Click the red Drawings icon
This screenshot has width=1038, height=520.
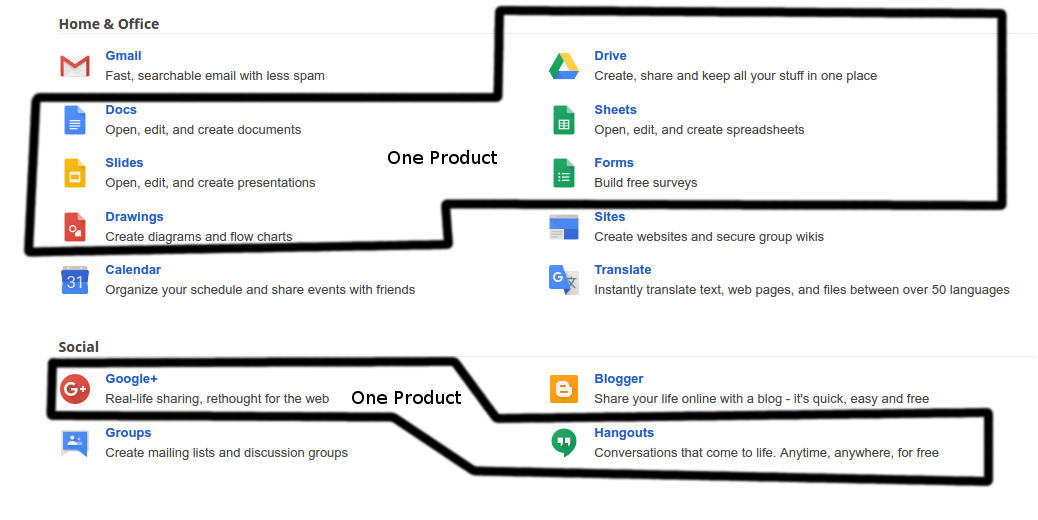pyautogui.click(x=75, y=227)
